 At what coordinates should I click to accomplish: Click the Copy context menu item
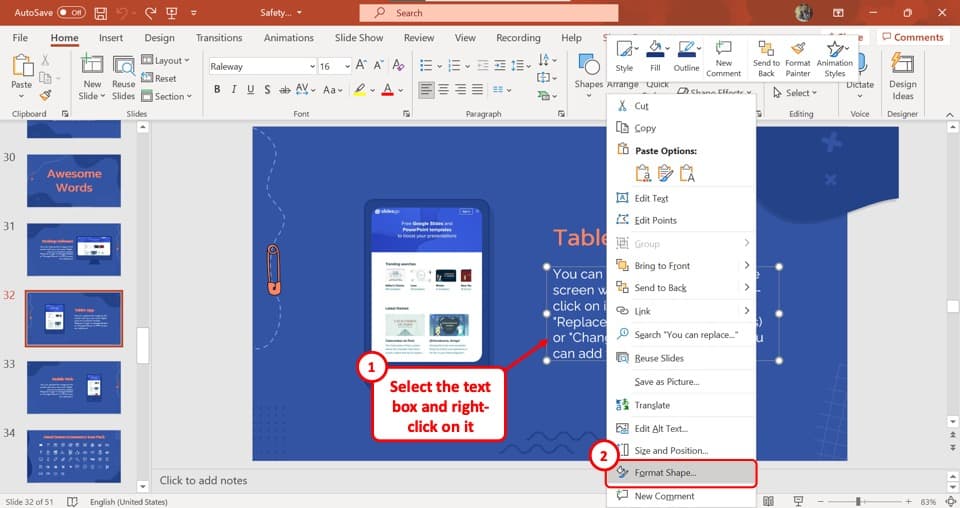coord(681,128)
